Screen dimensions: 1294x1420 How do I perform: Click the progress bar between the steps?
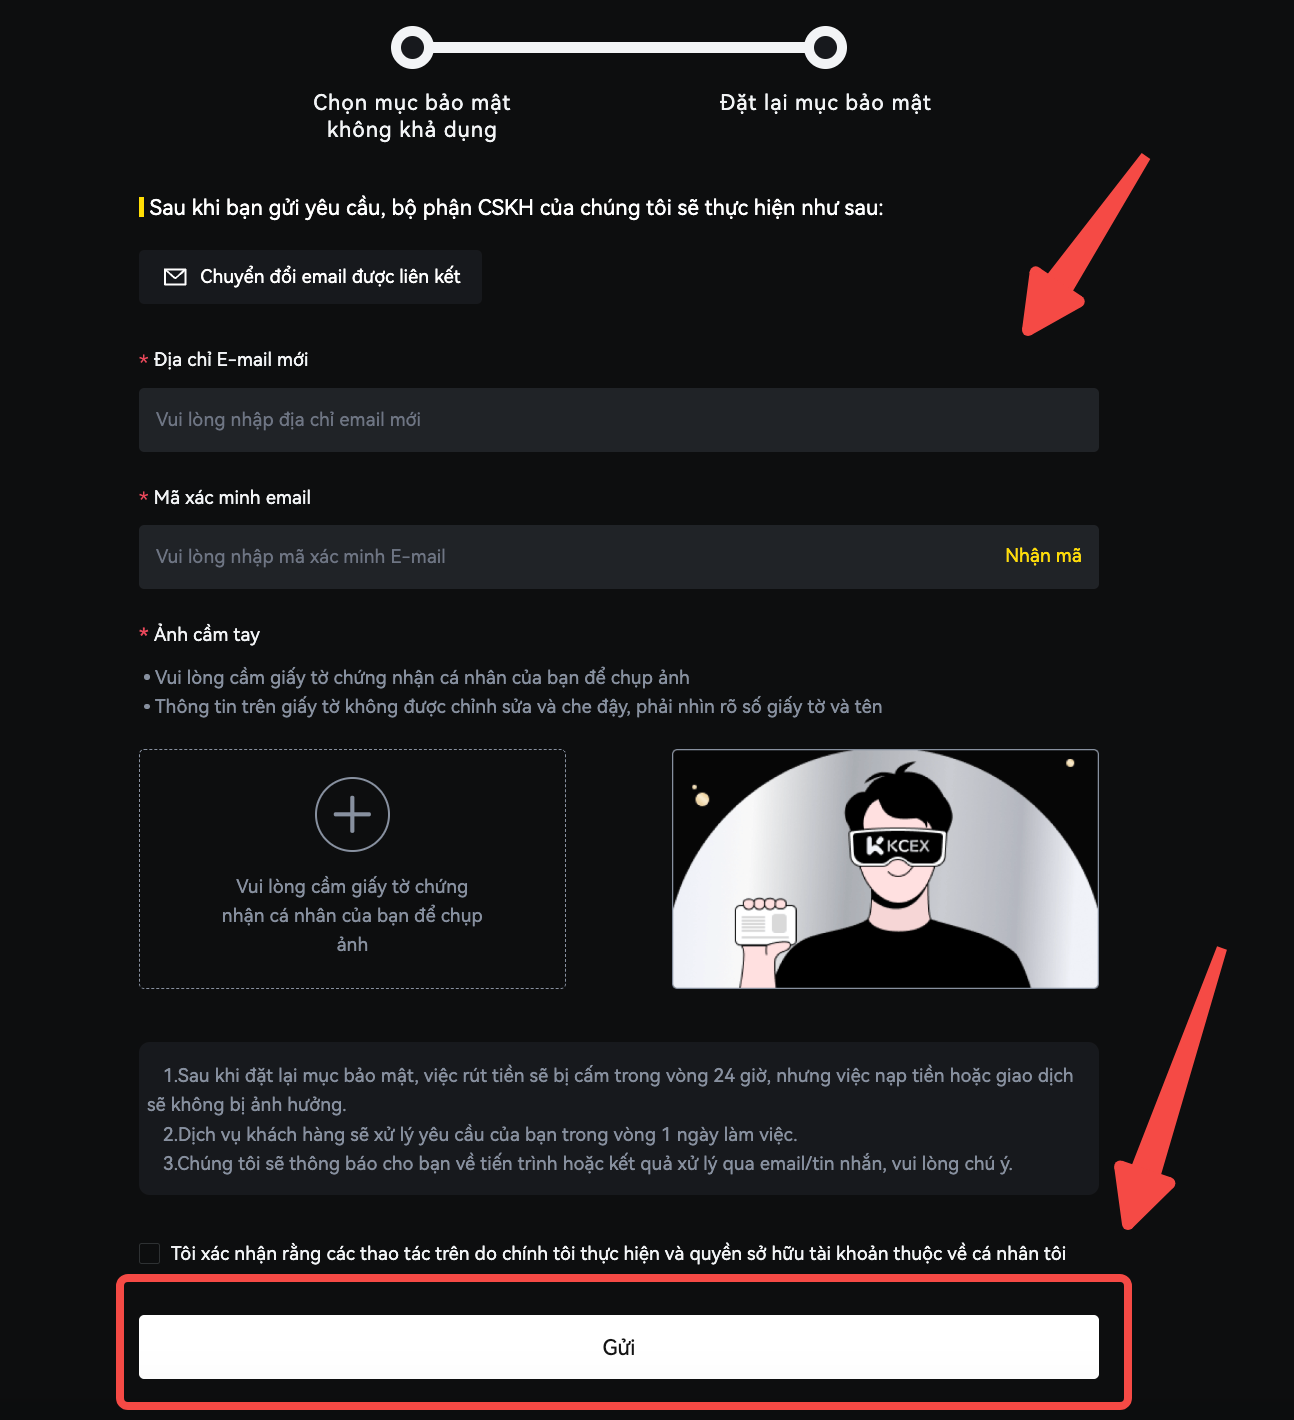tap(619, 47)
